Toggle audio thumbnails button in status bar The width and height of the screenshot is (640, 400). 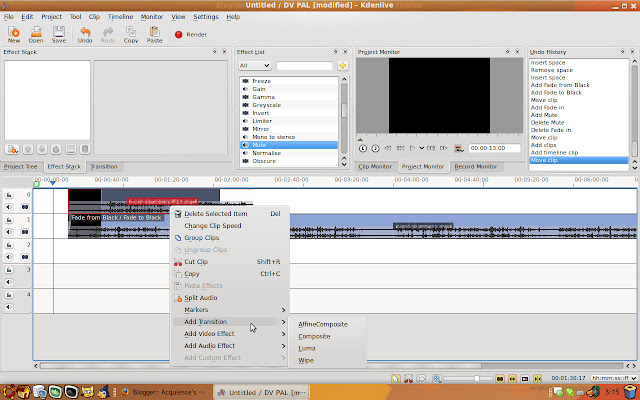tap(512, 379)
